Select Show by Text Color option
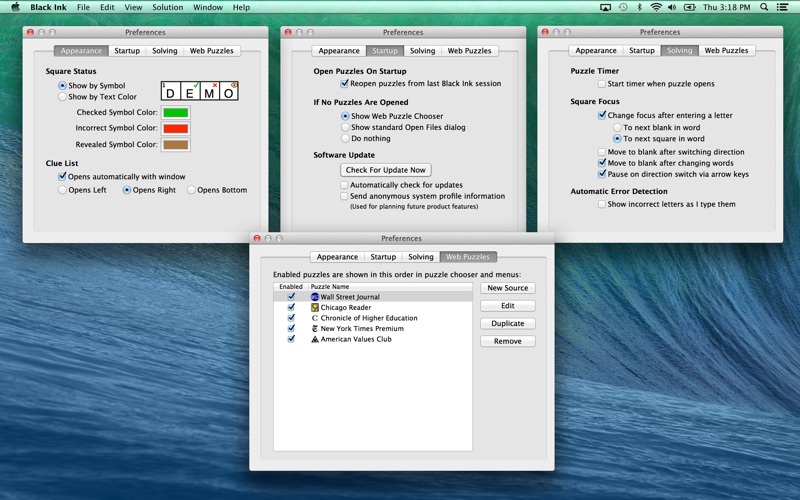800x500 pixels. click(63, 97)
